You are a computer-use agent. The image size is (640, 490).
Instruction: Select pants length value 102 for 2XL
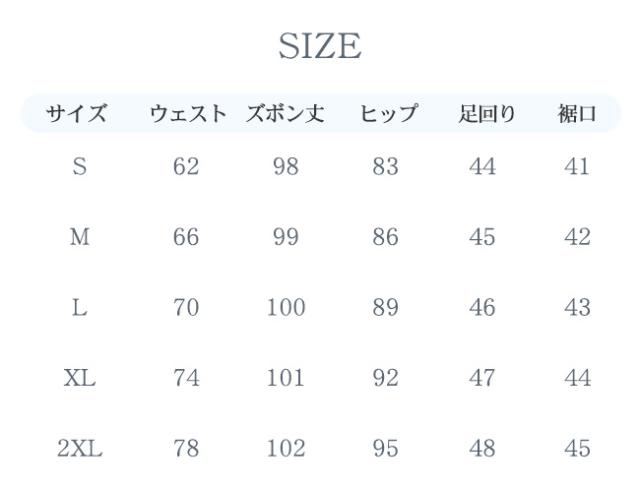coord(285,448)
